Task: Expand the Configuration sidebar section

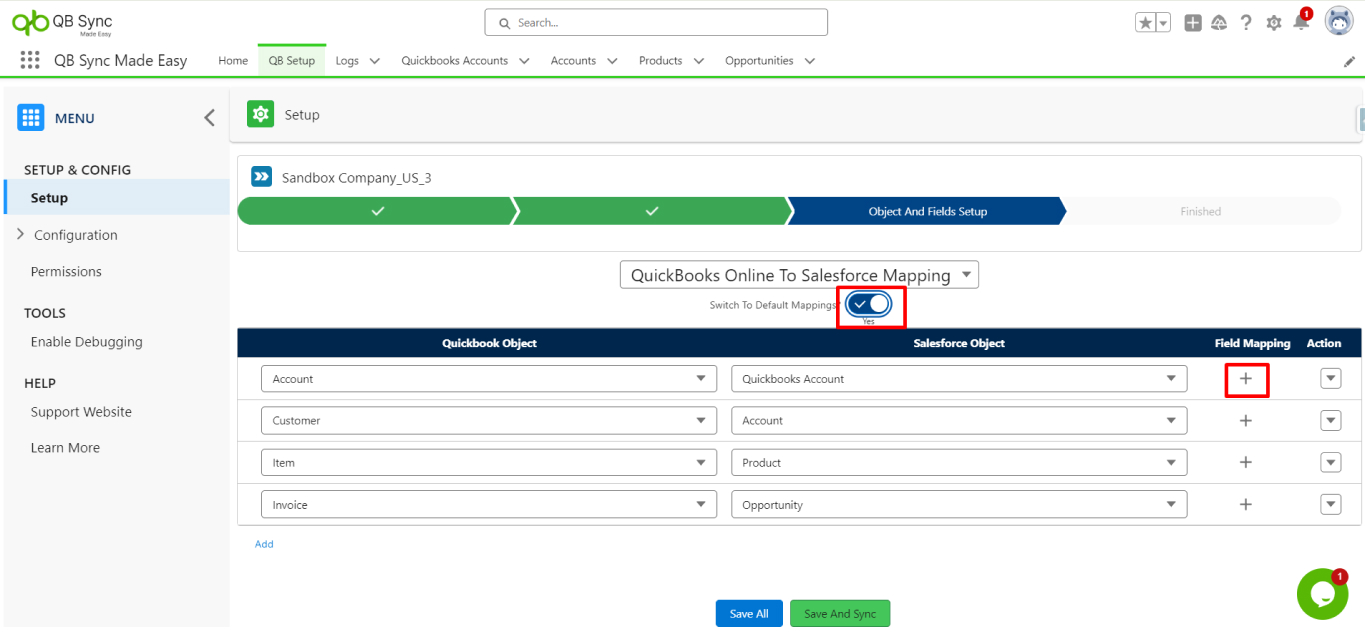Action: 21,235
